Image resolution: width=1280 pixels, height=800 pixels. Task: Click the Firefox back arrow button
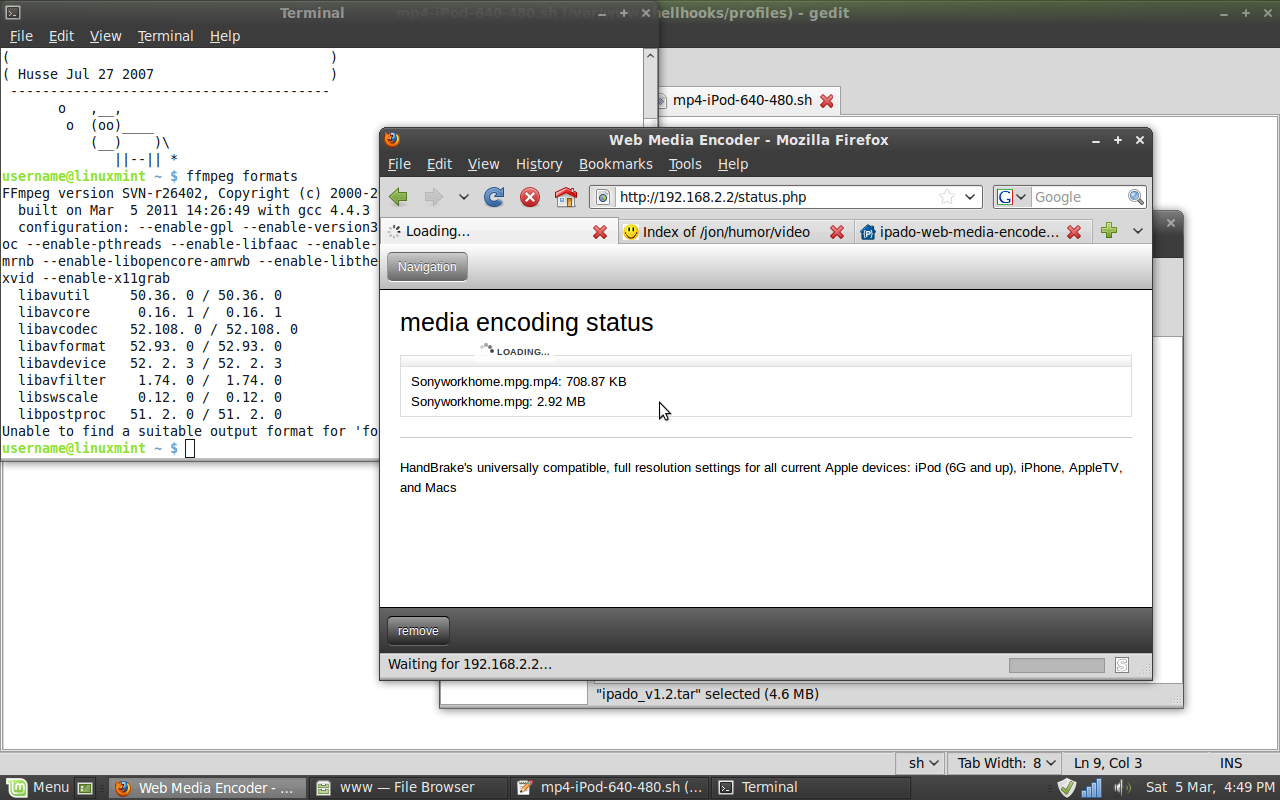[399, 197]
